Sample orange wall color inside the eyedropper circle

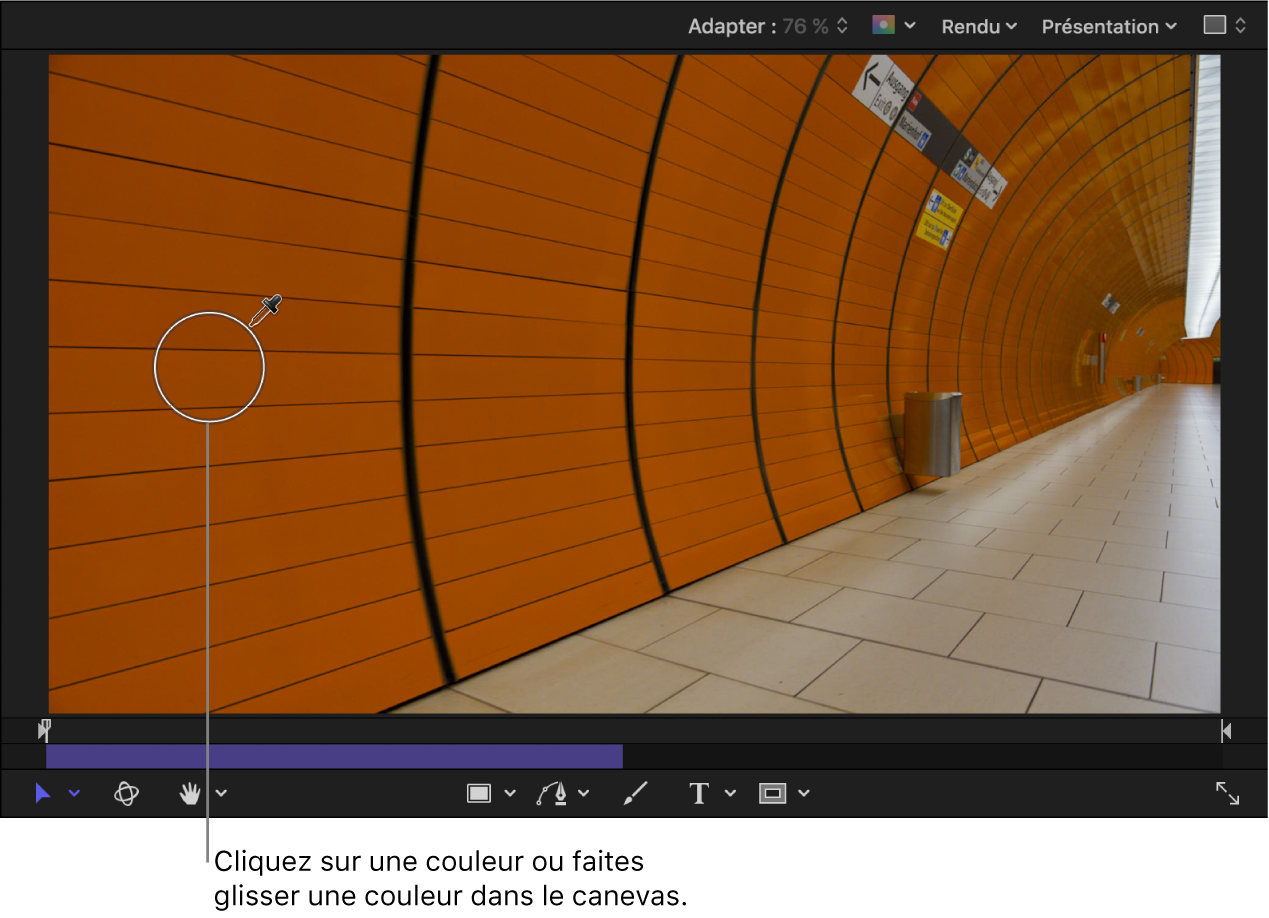point(209,367)
